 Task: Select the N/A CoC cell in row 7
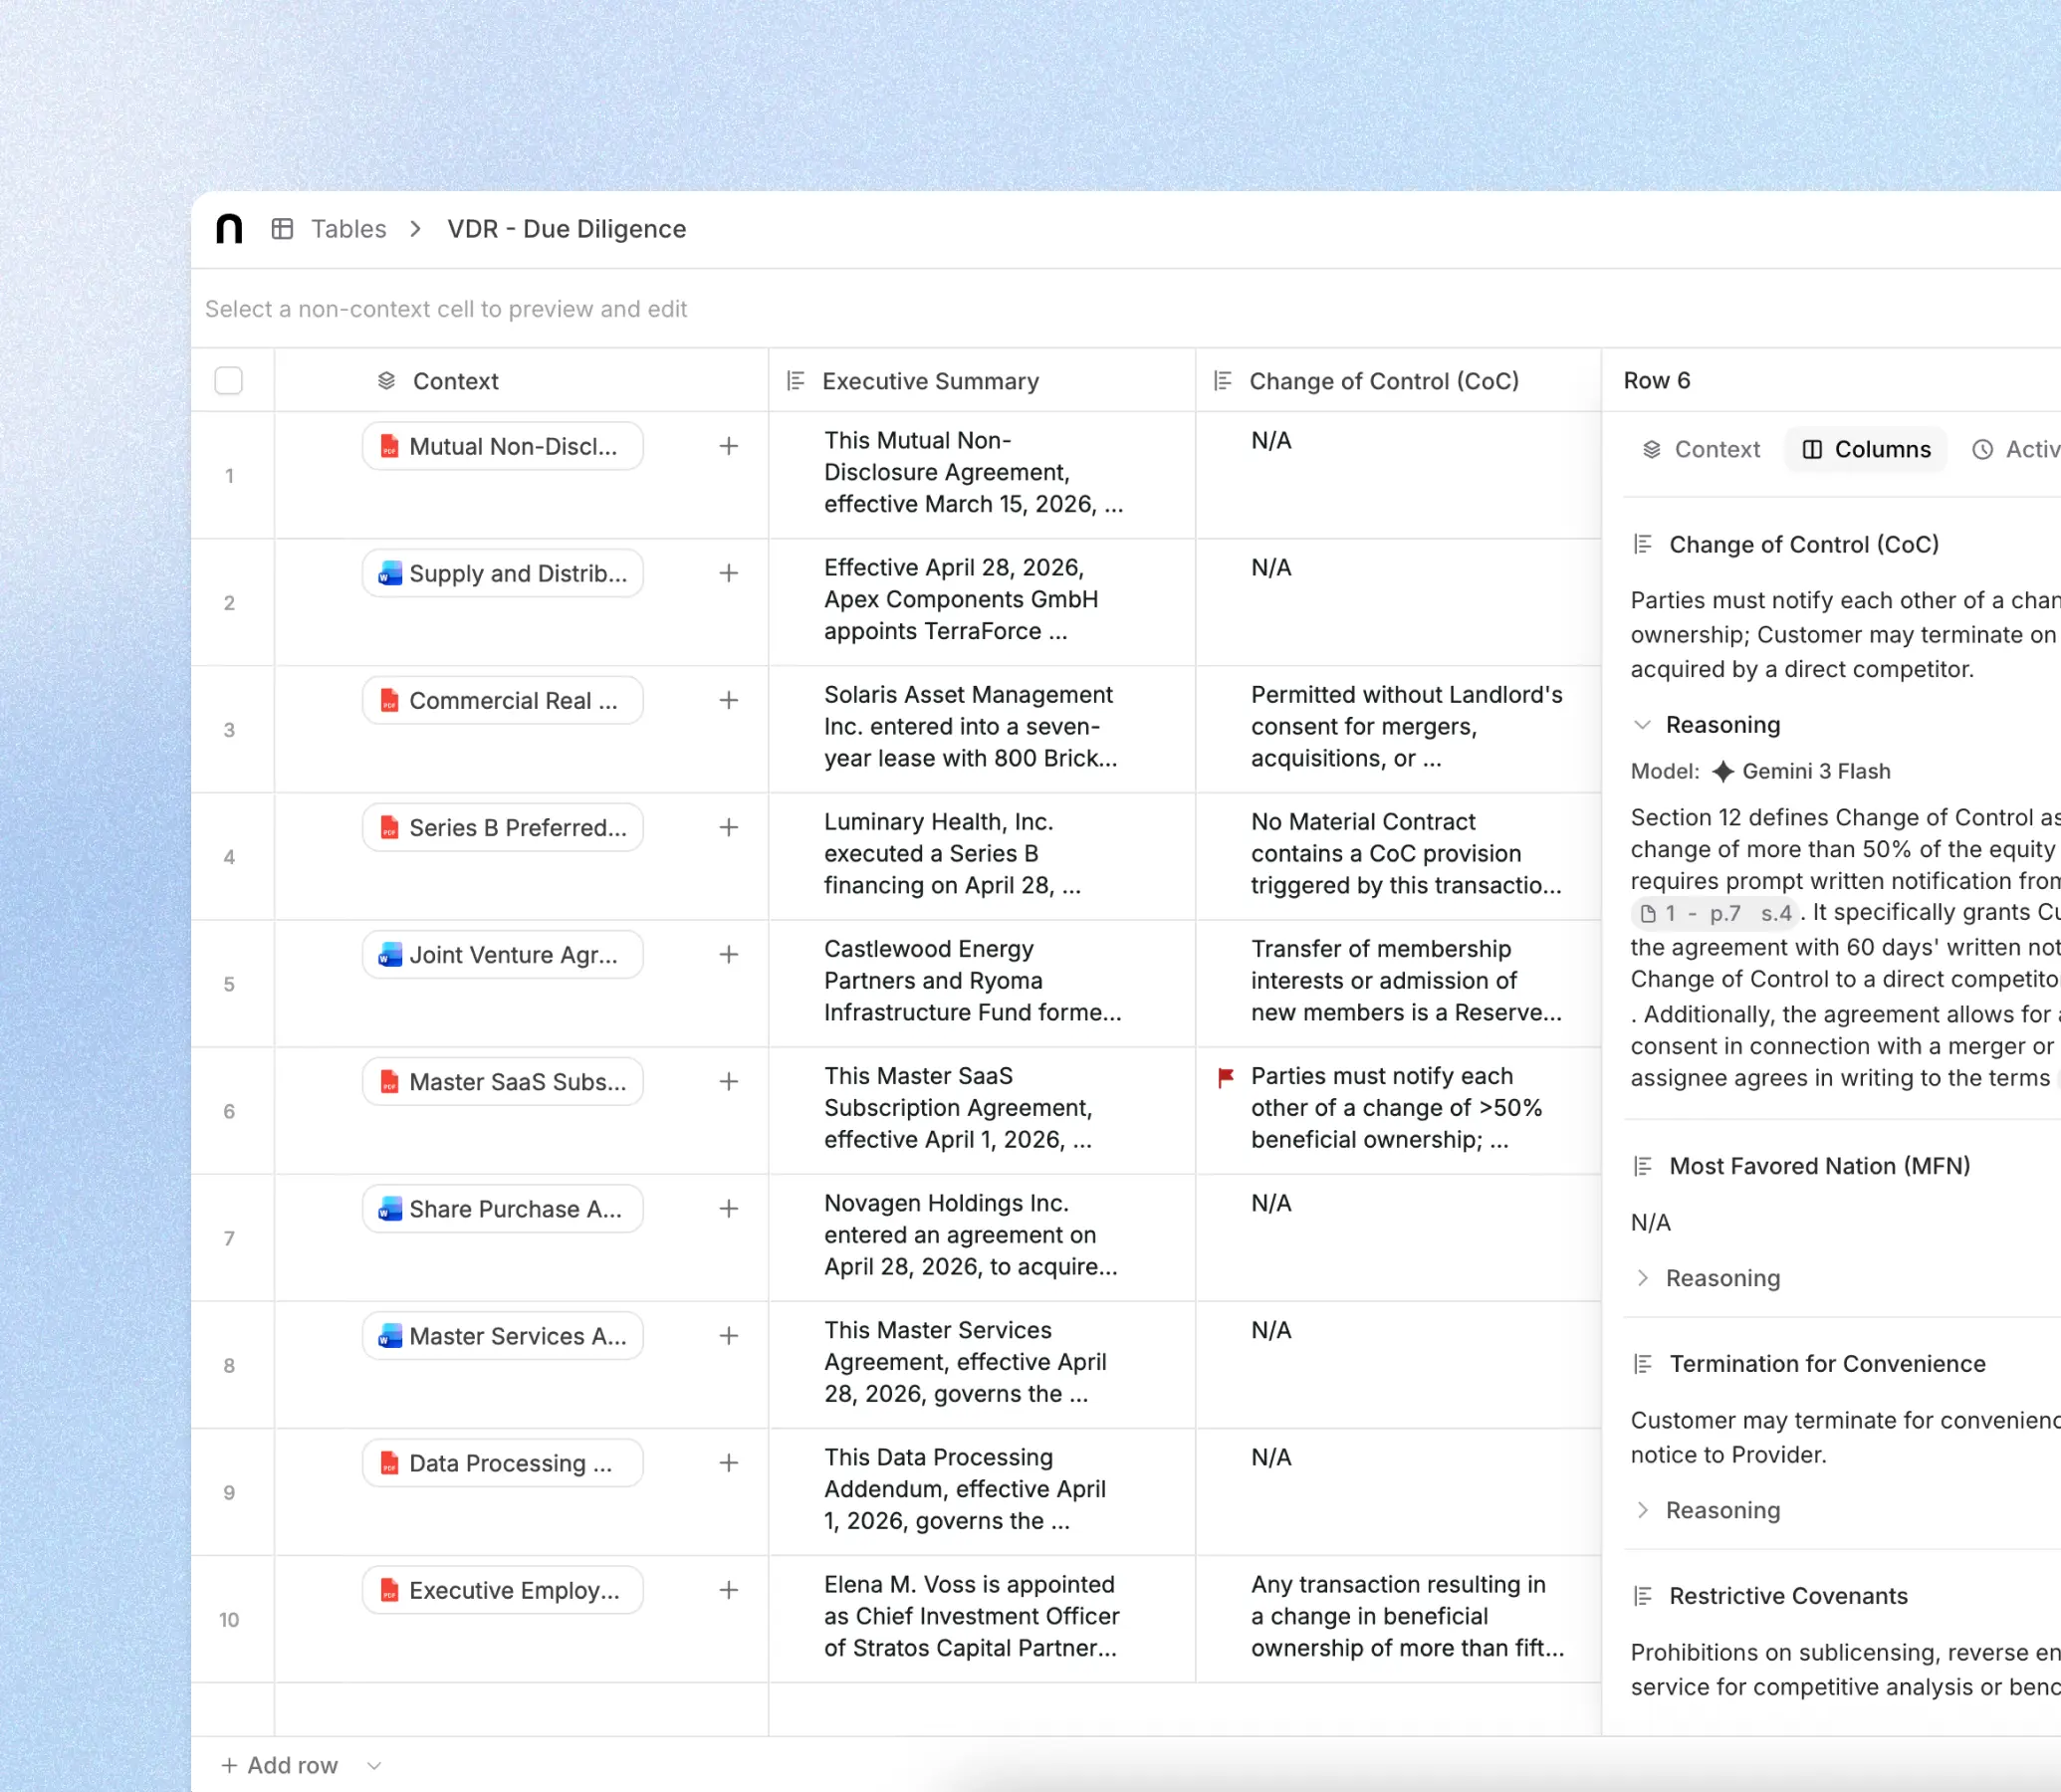pyautogui.click(x=1399, y=1237)
